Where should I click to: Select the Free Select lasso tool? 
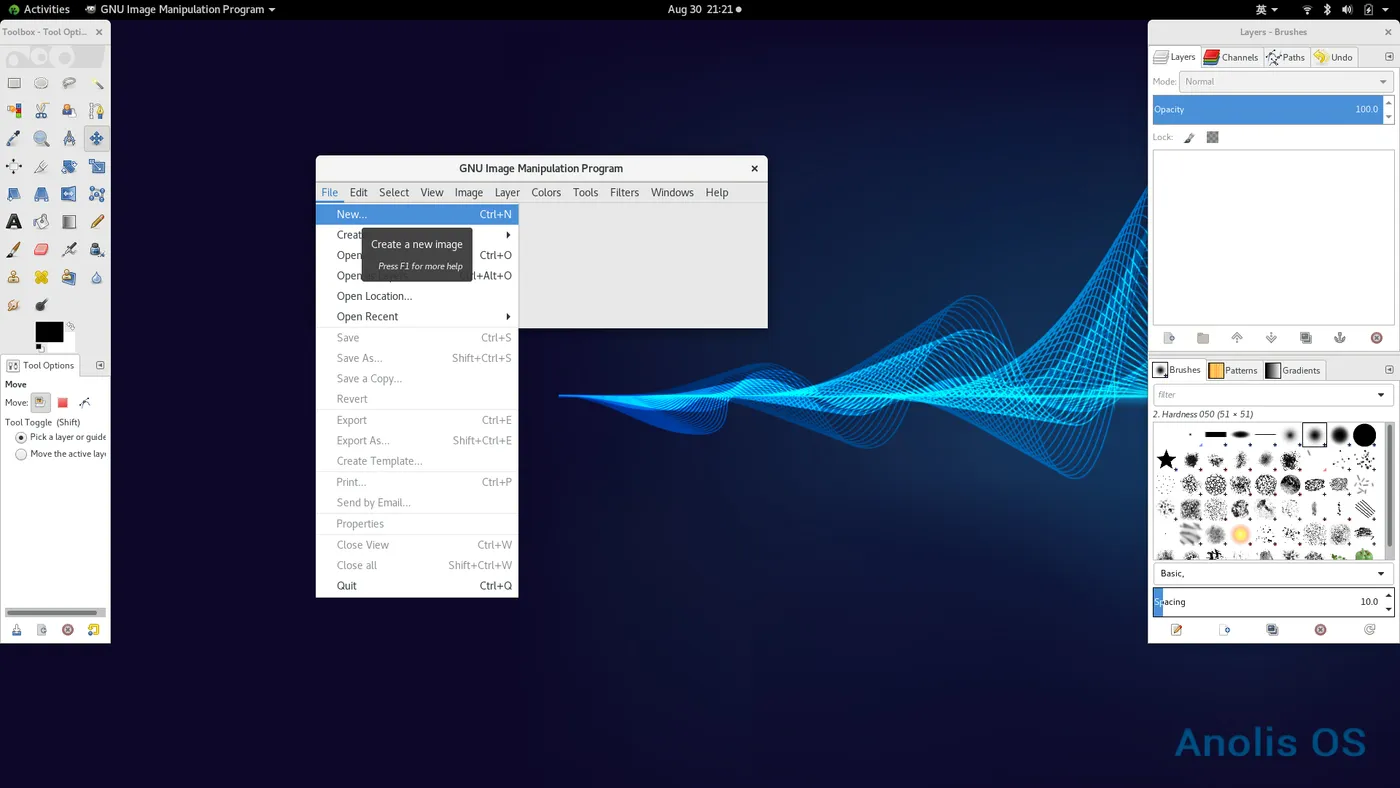coord(69,83)
